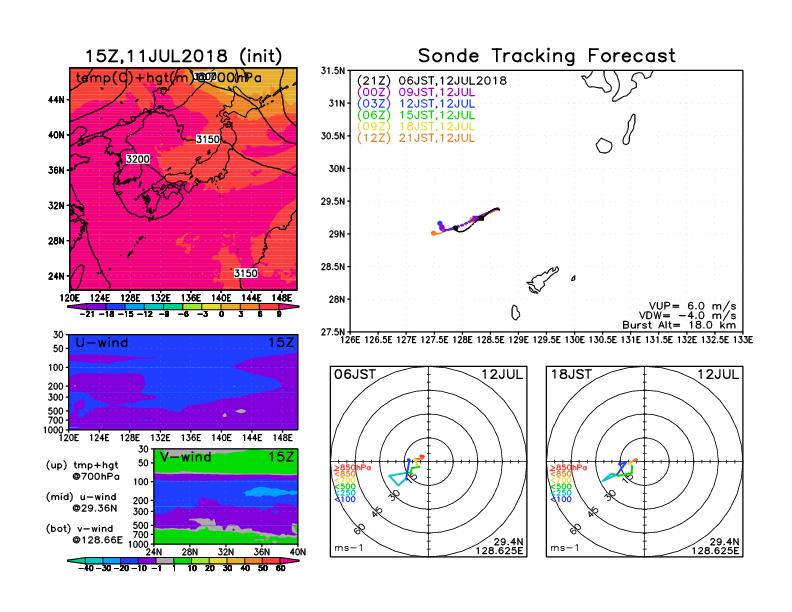The width and height of the screenshot is (792, 612).
Task: Click the orange endpoint dot of the 12Z track
Action: [x=433, y=233]
